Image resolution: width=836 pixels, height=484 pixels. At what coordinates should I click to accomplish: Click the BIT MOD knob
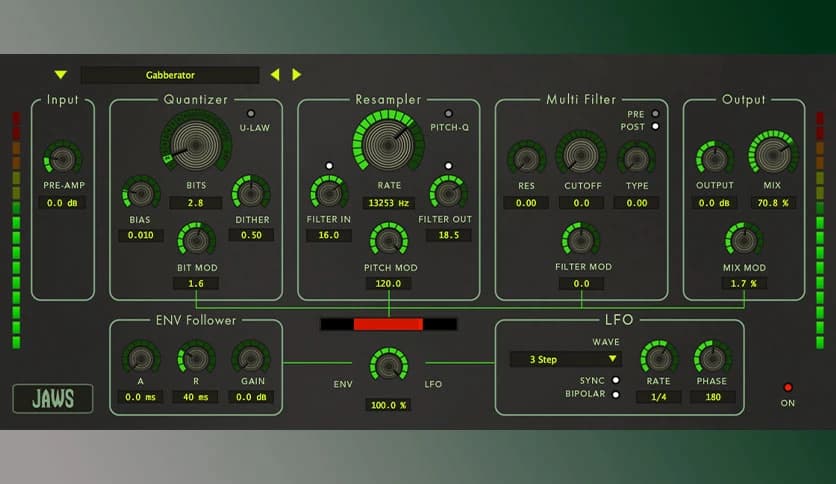click(196, 240)
